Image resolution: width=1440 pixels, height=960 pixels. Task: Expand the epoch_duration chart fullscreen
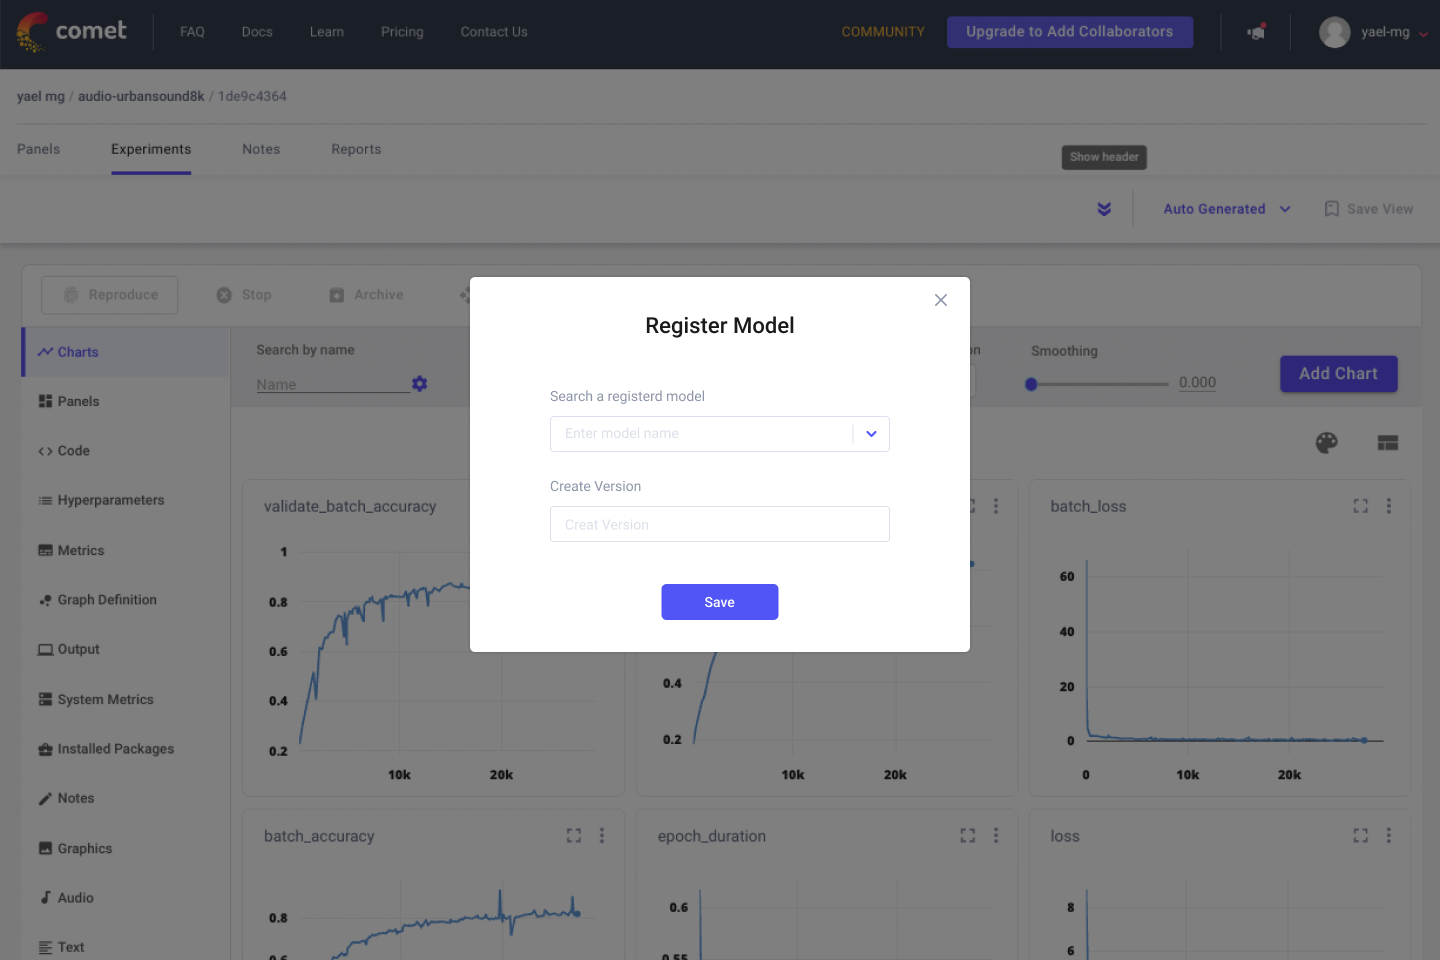968,835
